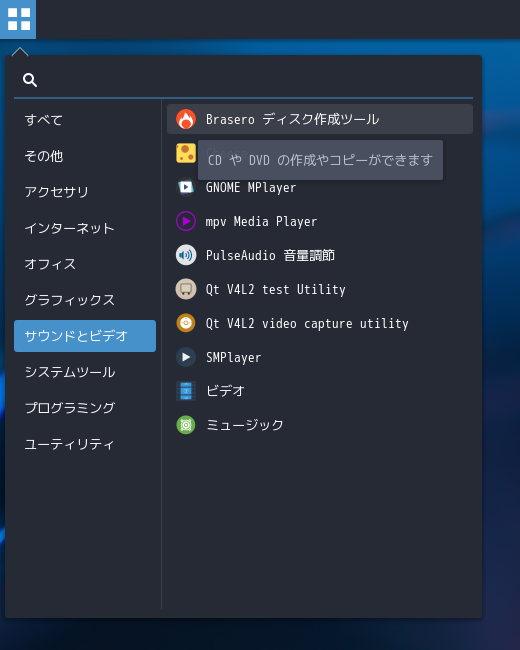Open PulseAudio 音量調節 text entry

[x=270, y=255]
